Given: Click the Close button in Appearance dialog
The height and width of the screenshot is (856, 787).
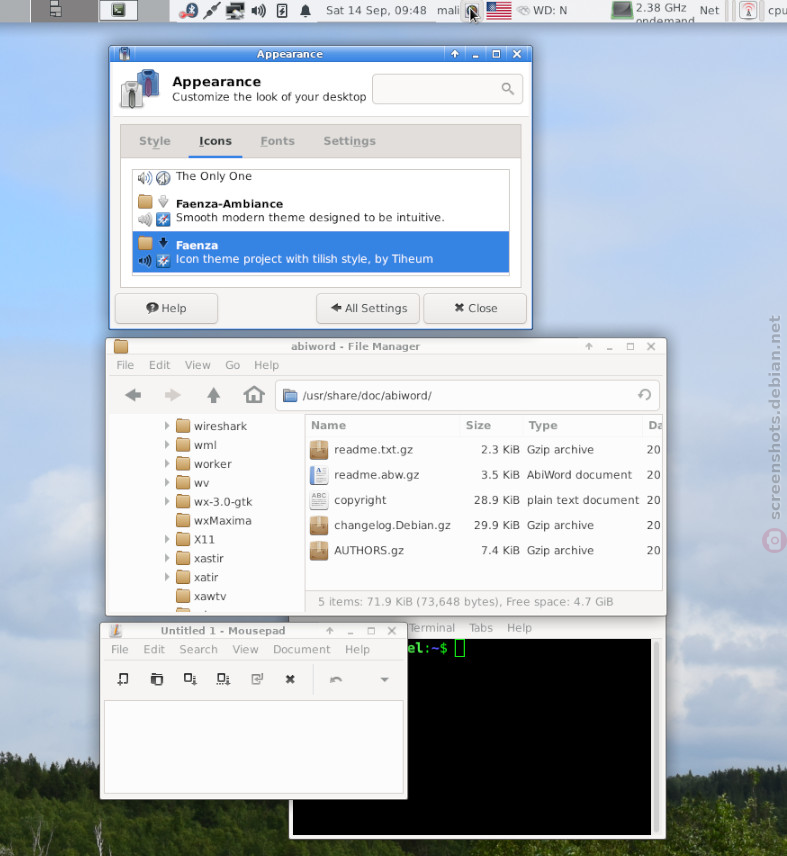Looking at the screenshot, I should click(475, 308).
